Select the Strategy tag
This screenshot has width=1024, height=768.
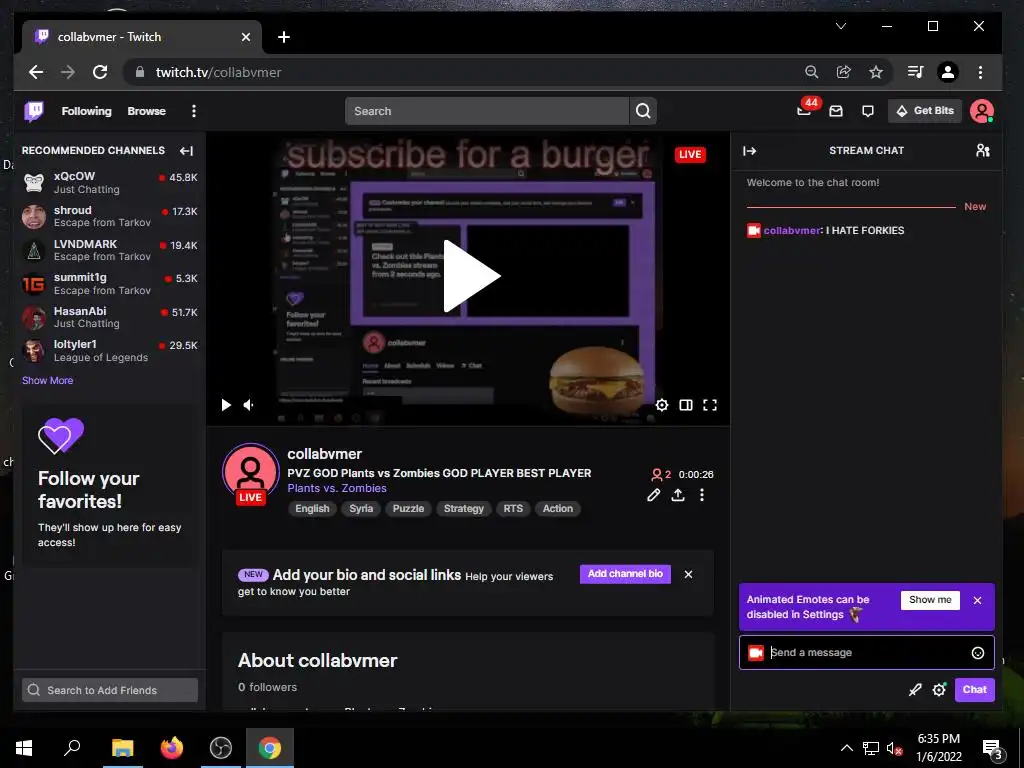pos(464,509)
